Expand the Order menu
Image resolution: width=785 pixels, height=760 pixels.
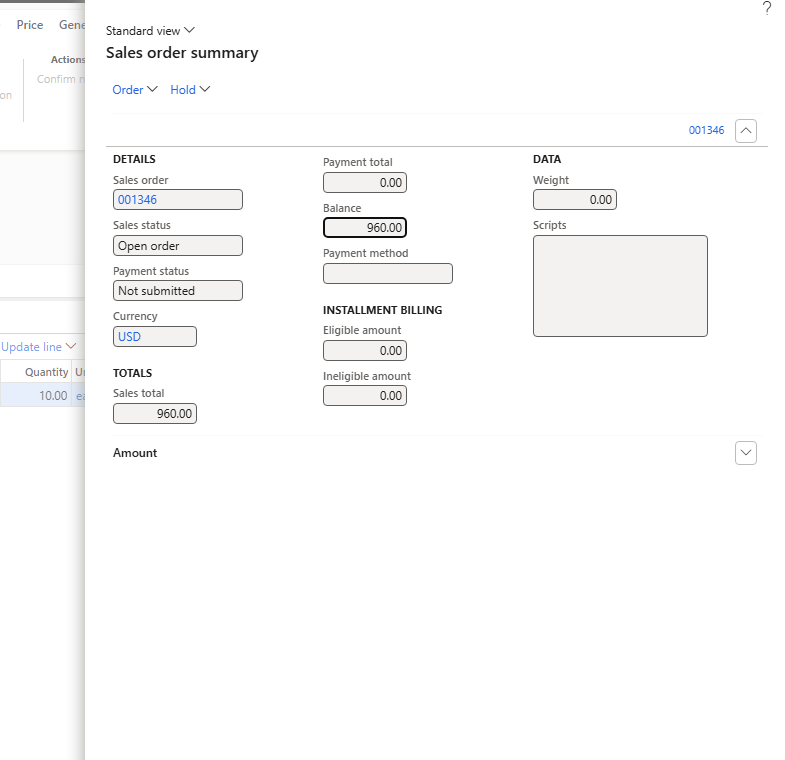135,90
